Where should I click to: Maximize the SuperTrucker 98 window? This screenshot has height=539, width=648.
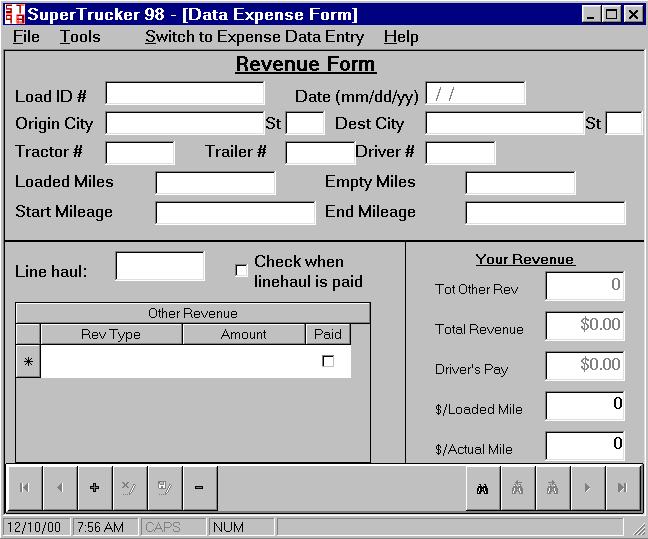[611, 14]
